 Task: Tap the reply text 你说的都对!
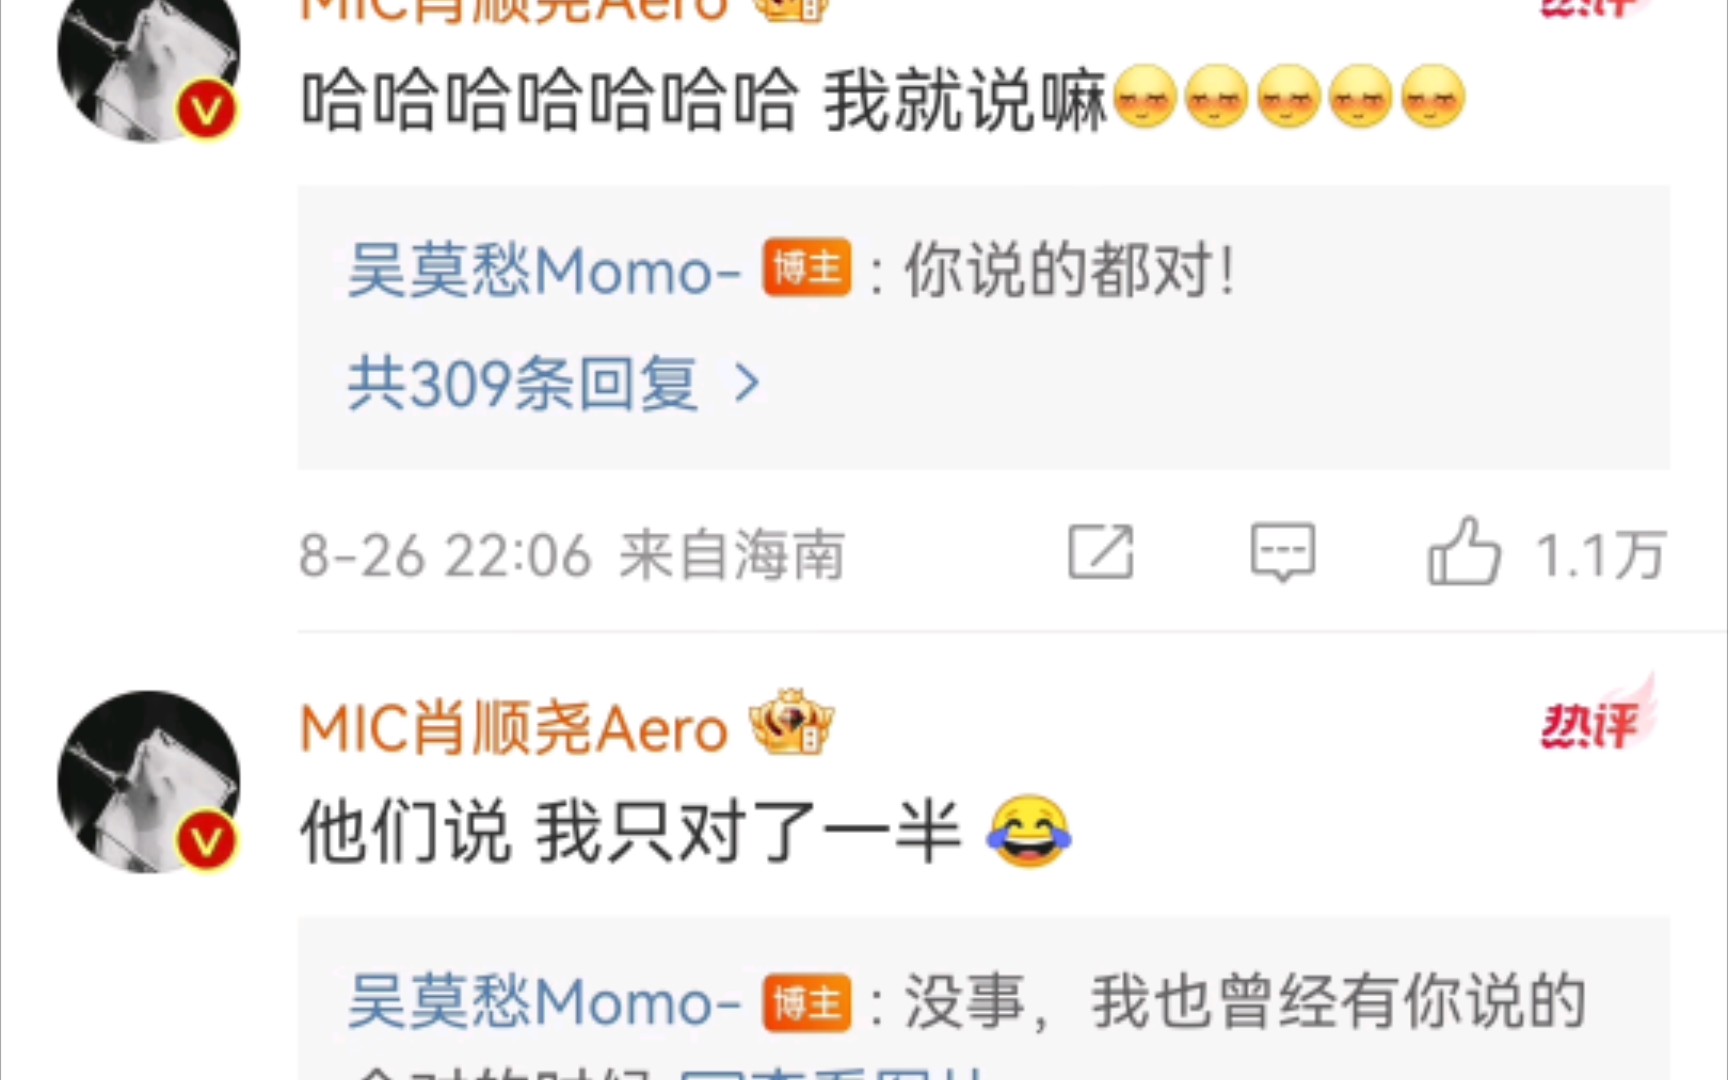coord(1070,270)
